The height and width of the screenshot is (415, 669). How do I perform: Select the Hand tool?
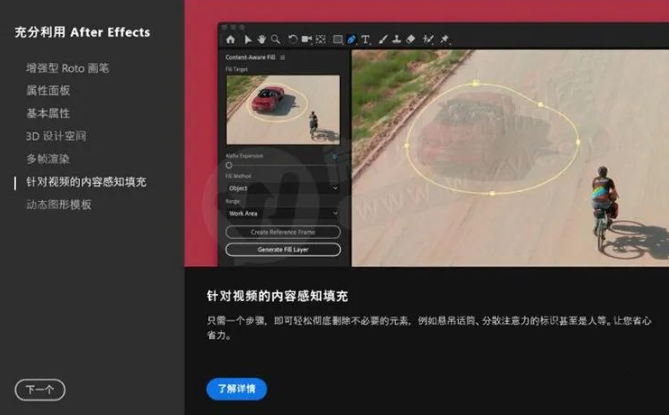click(x=261, y=40)
